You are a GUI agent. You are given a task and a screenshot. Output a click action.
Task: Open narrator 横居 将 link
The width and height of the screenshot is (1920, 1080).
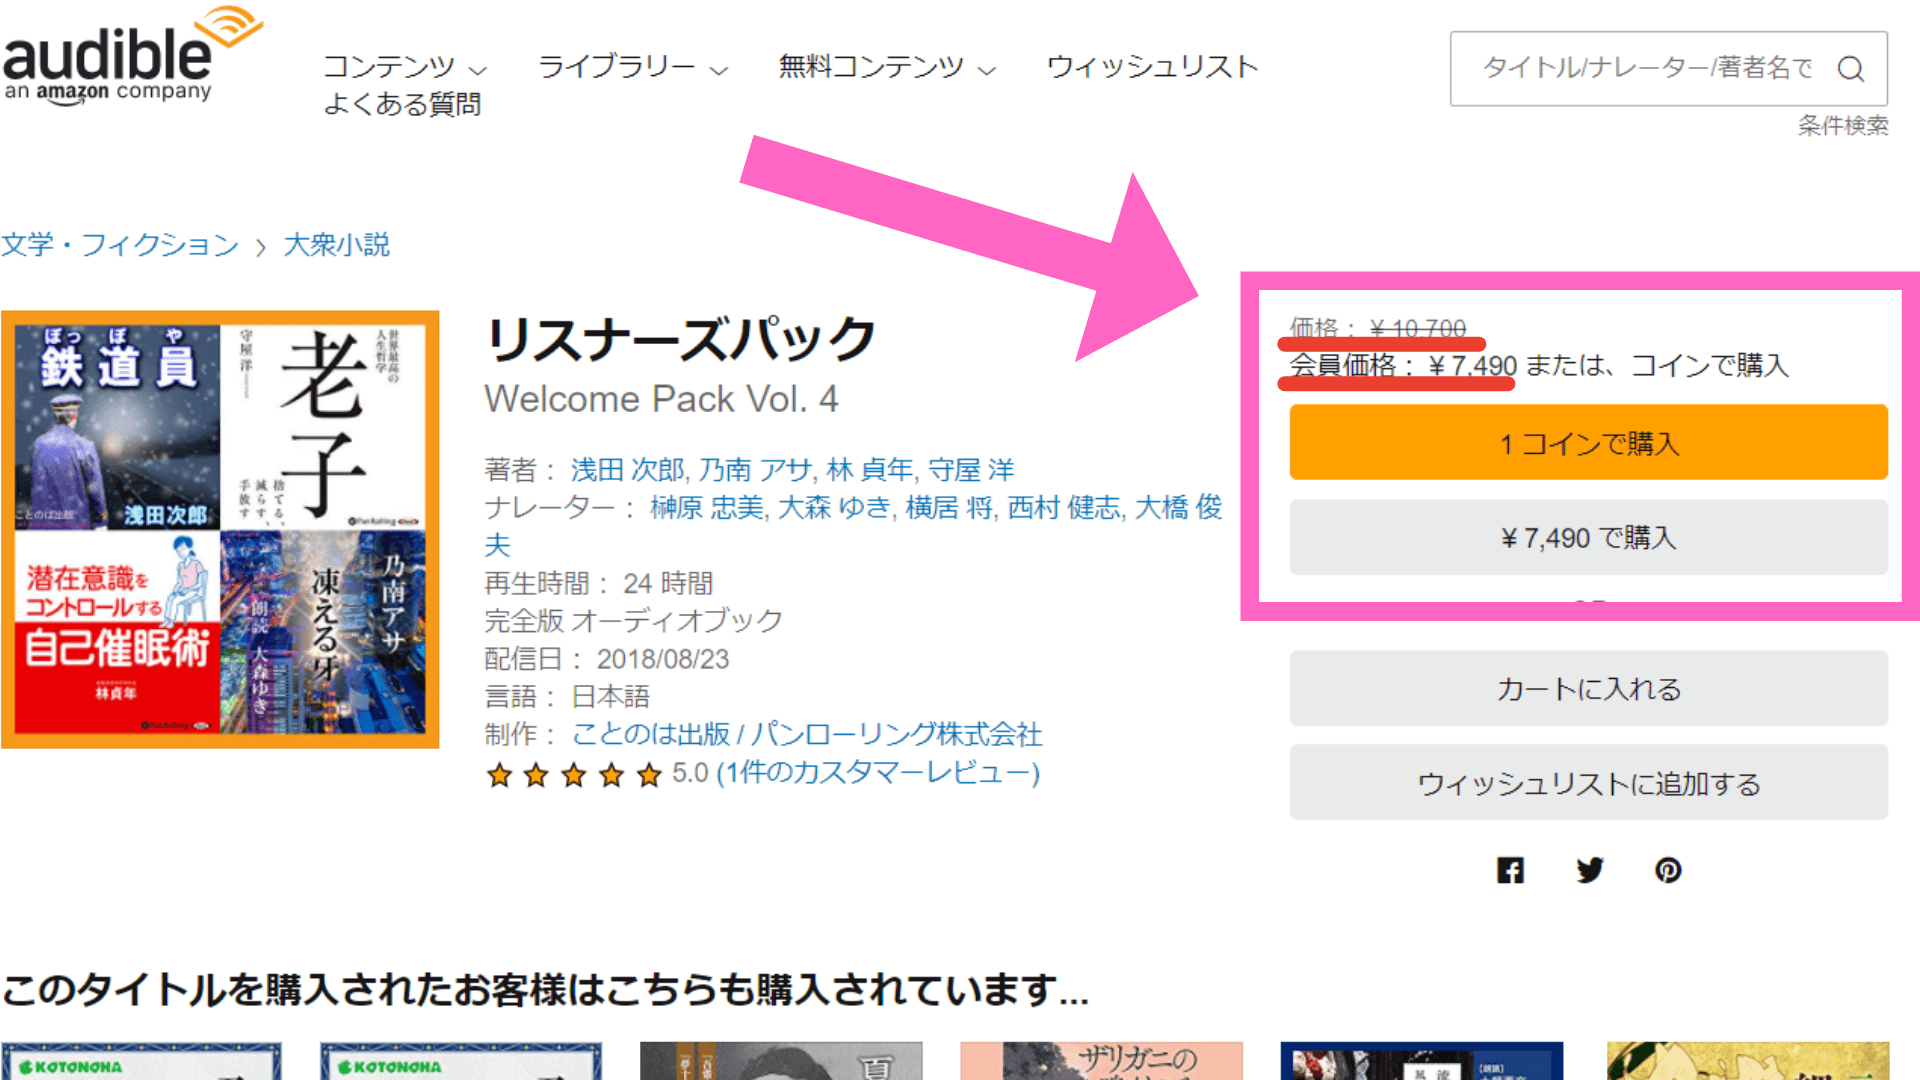[x=949, y=508]
